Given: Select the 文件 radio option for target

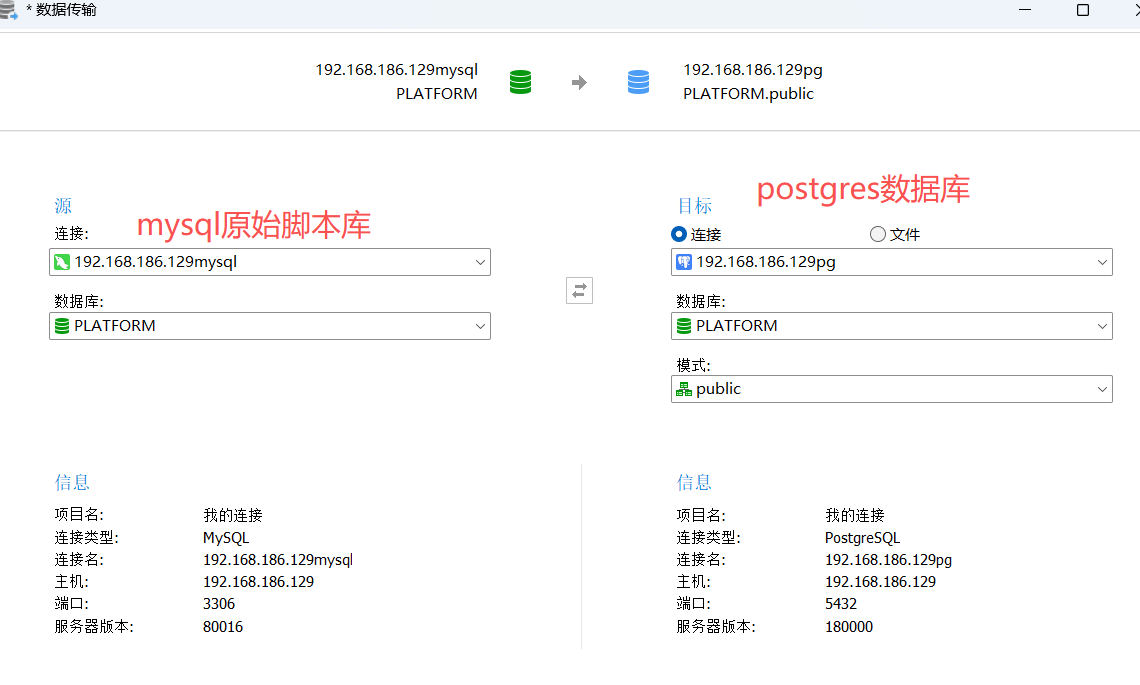Looking at the screenshot, I should 878,234.
